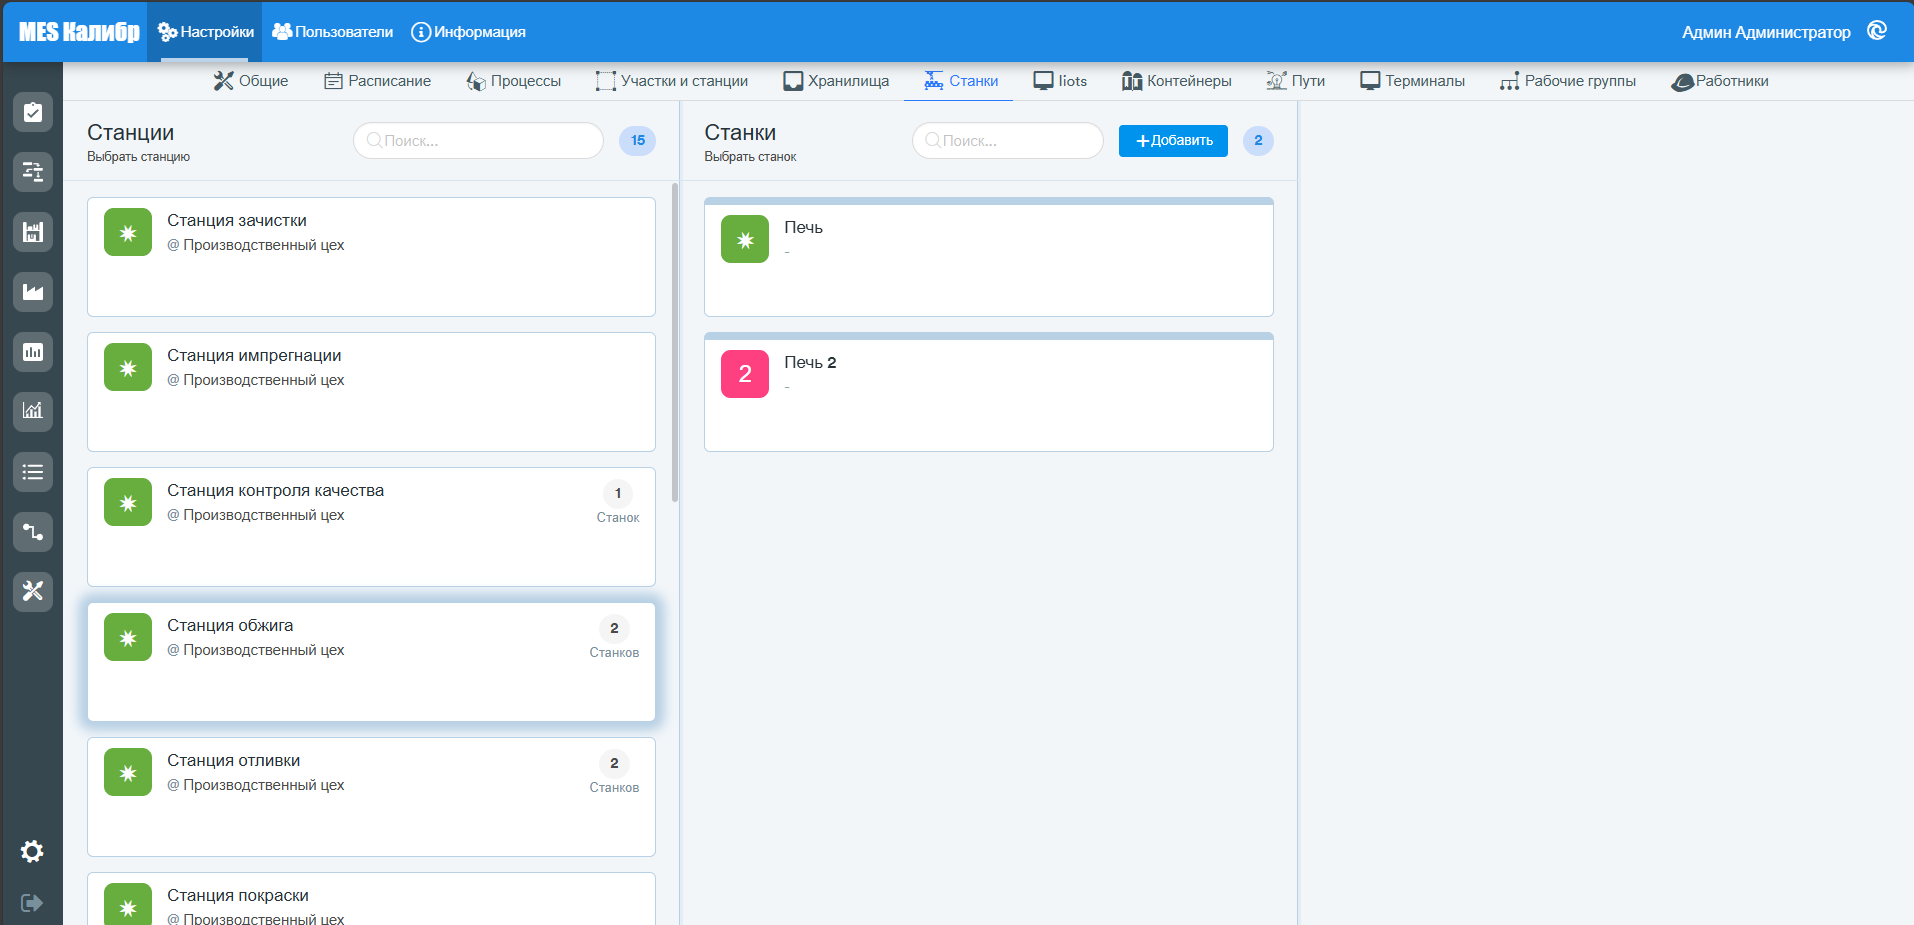1914x925 pixels.
Task: Open the sliders adjustments sidebar icon
Action: tap(33, 172)
